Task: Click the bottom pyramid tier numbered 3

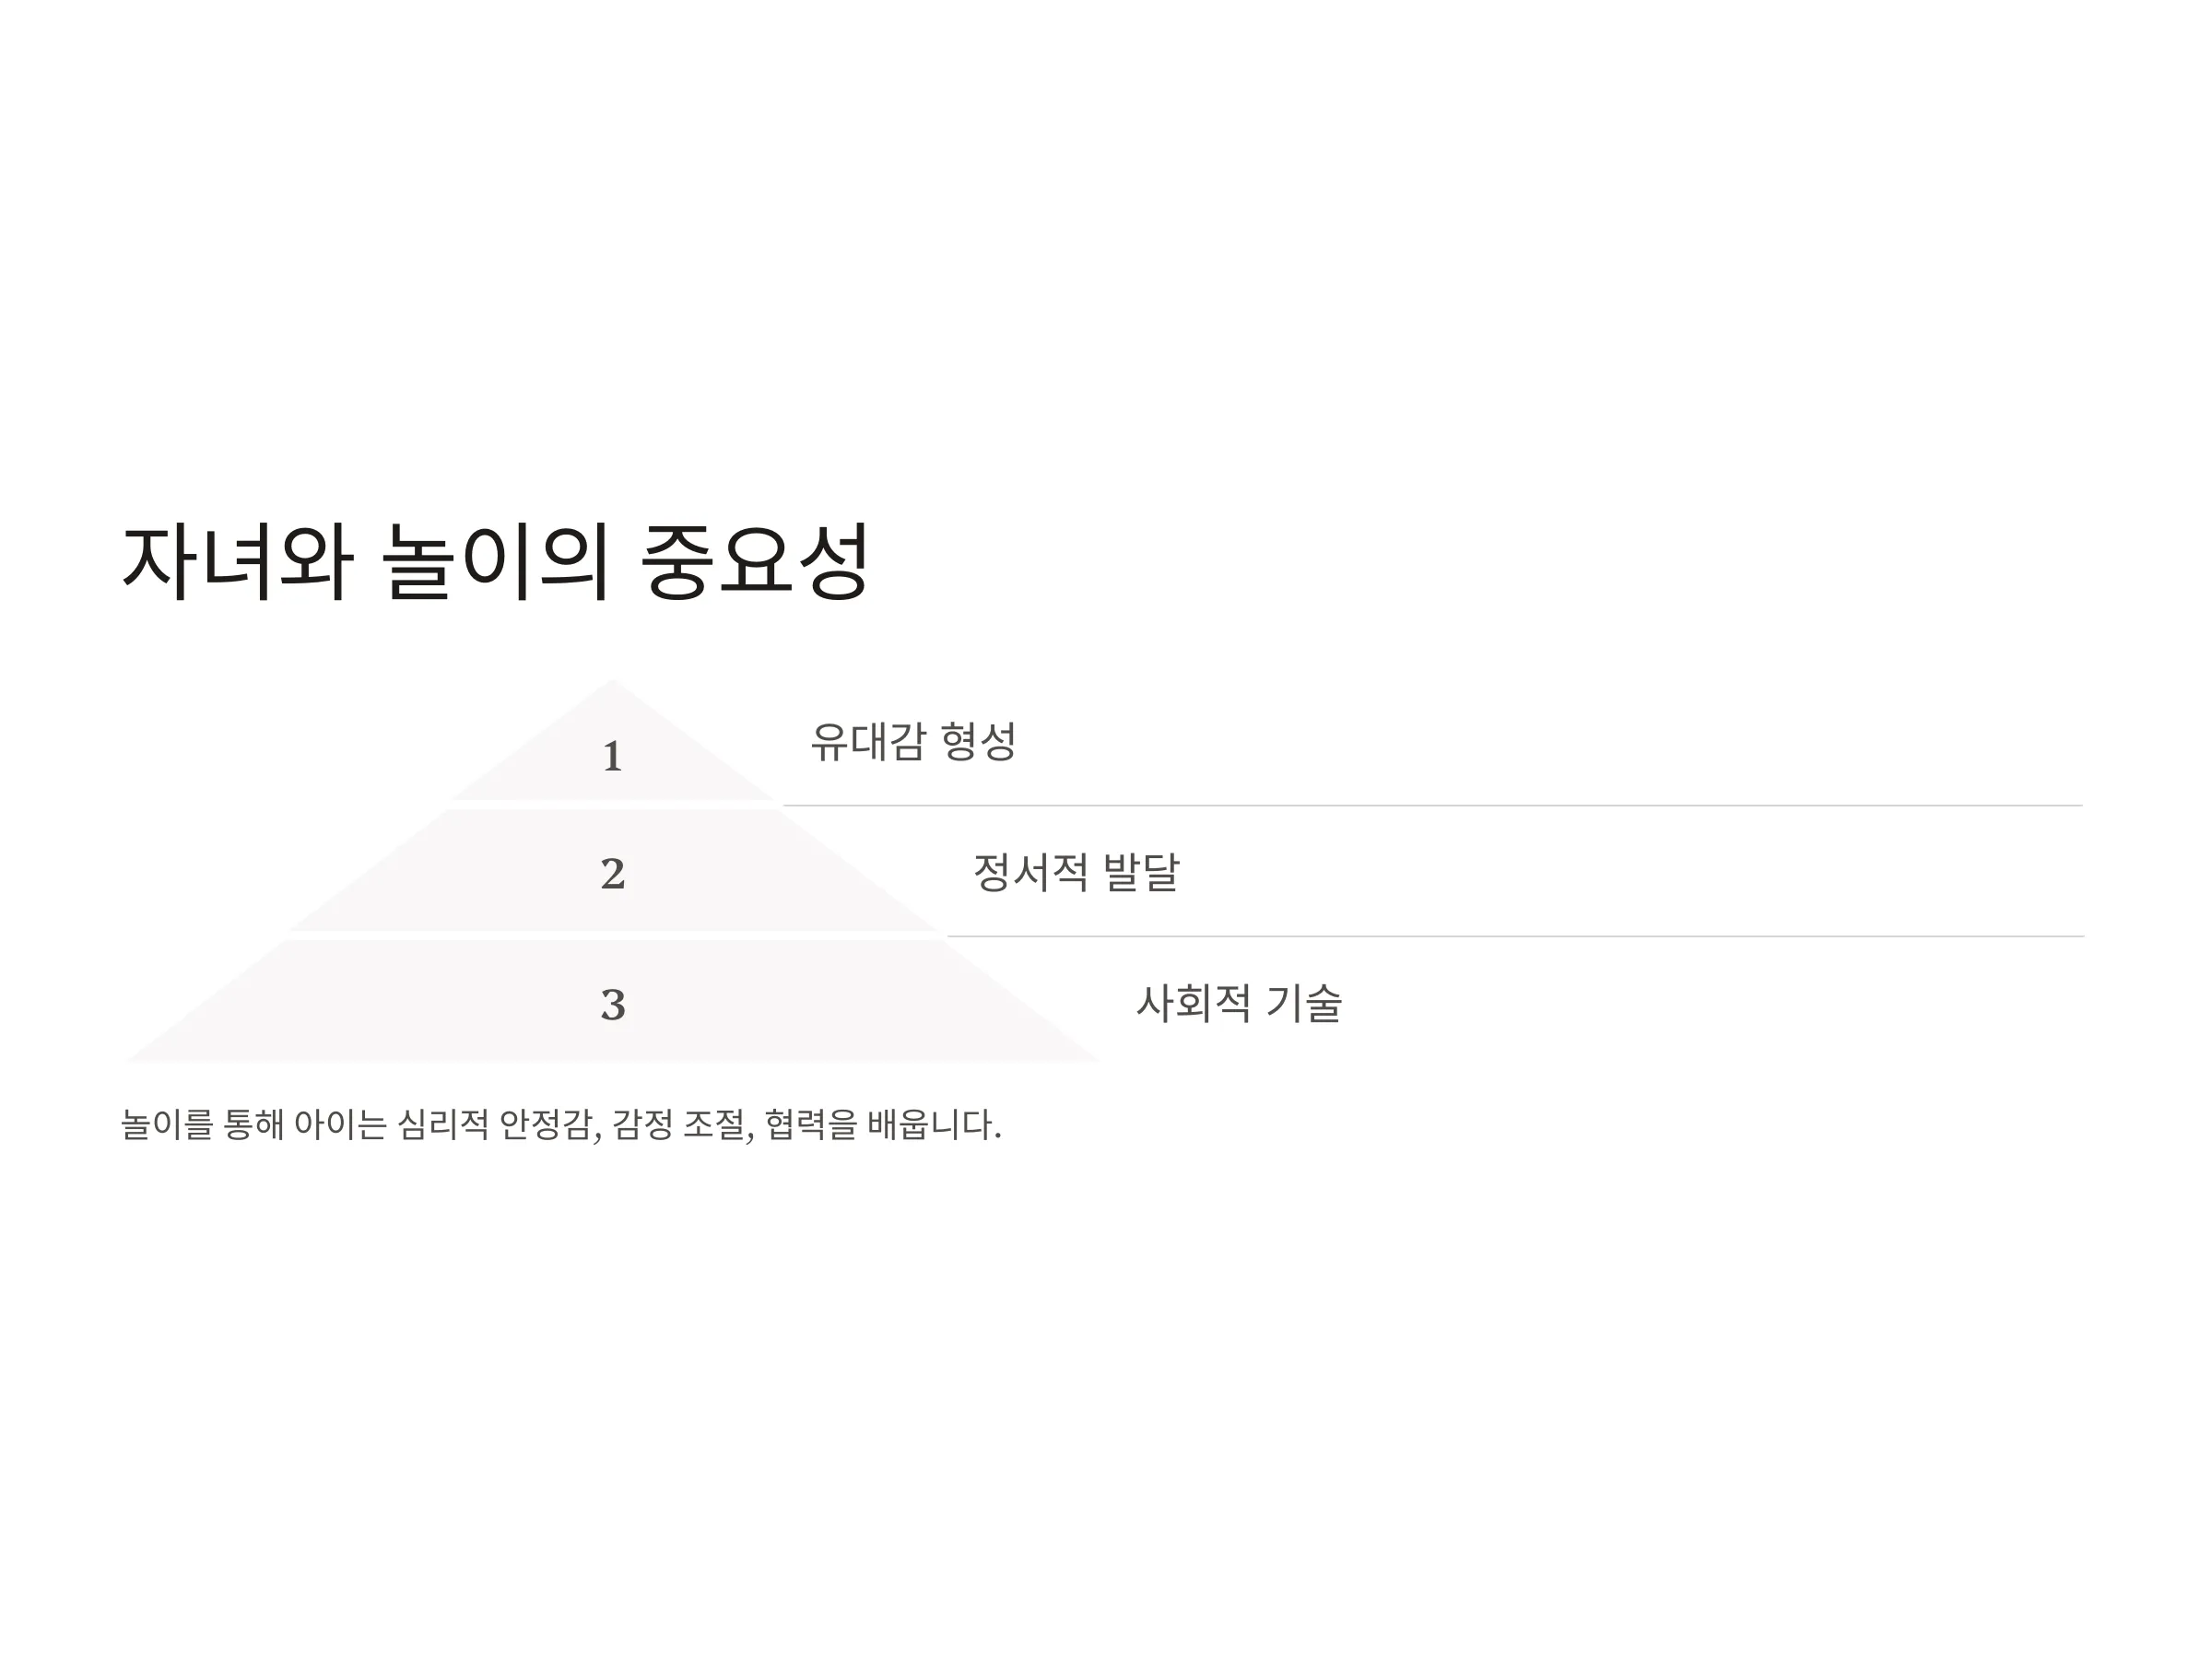Action: (612, 1001)
